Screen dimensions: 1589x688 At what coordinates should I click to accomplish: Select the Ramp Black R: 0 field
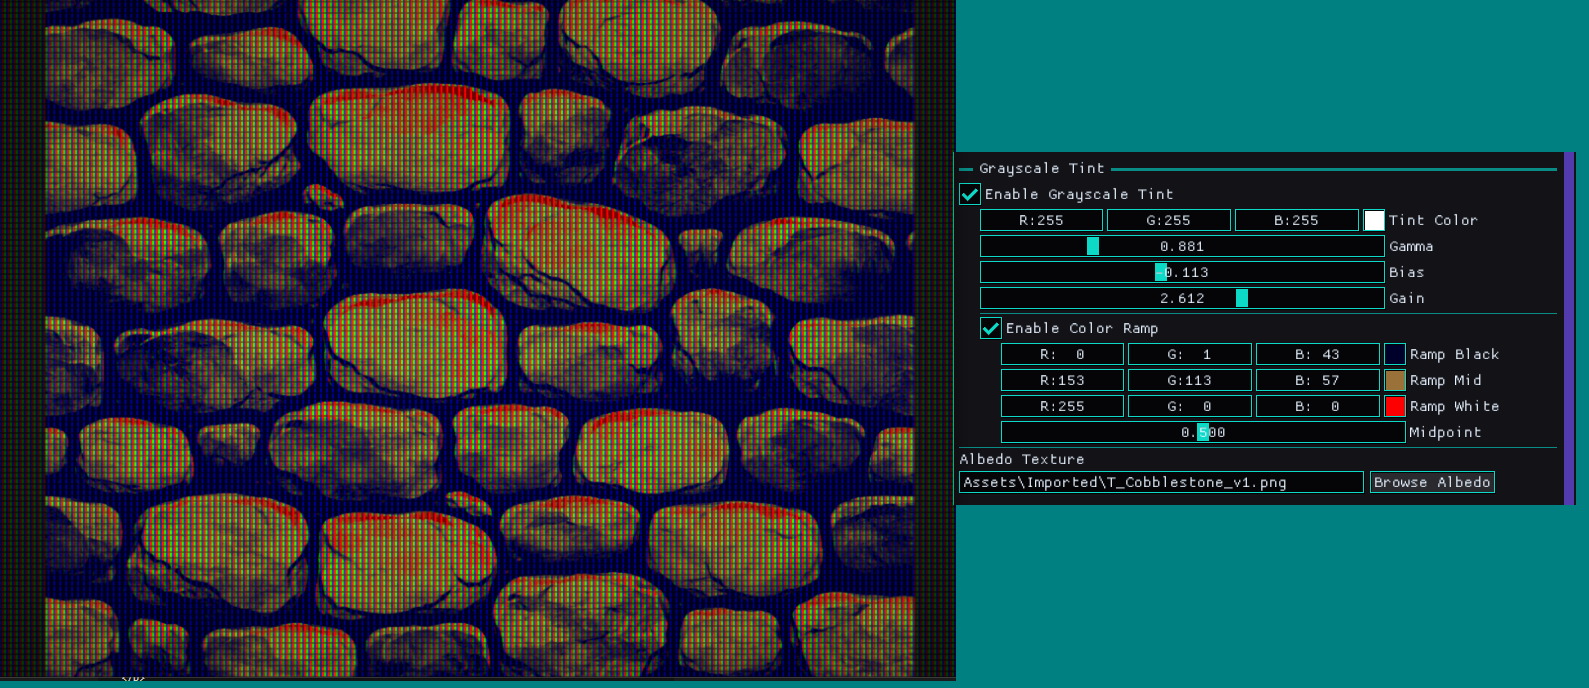click(x=1062, y=354)
